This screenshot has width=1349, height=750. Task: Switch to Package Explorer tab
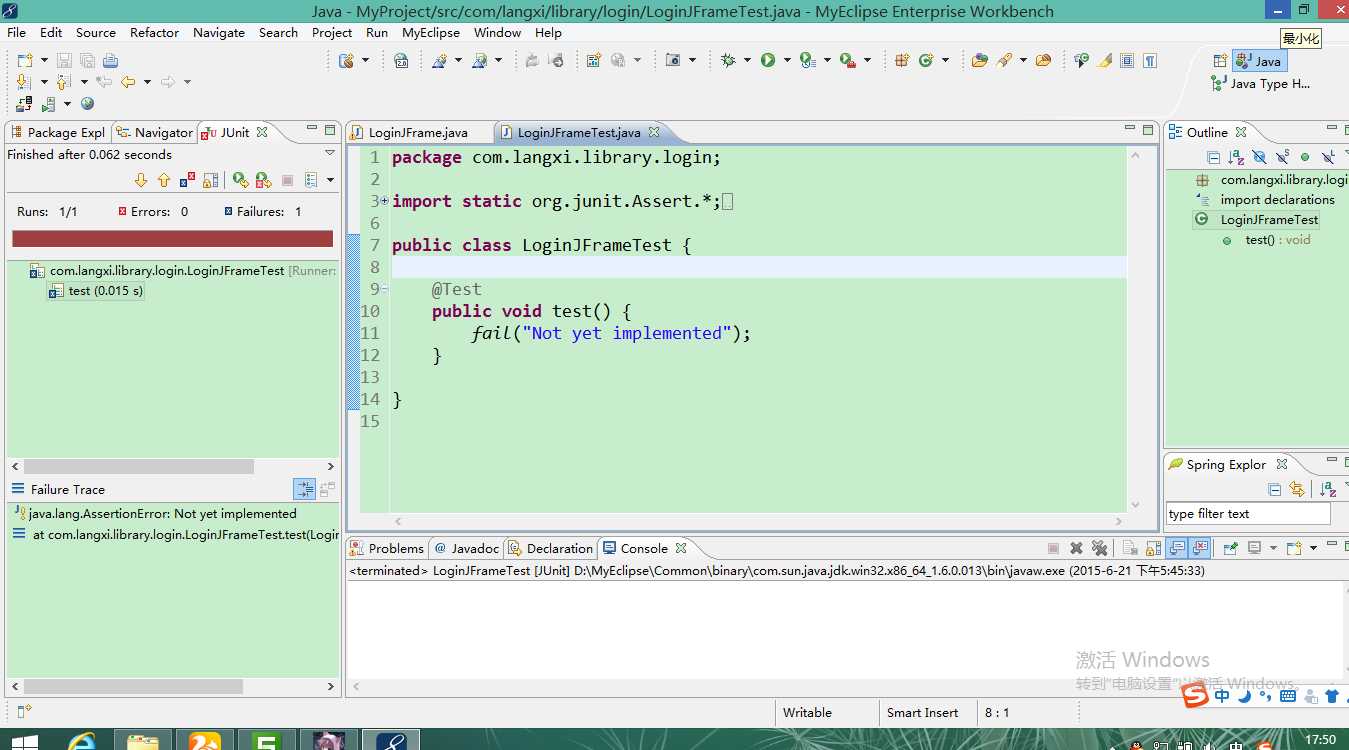58,132
